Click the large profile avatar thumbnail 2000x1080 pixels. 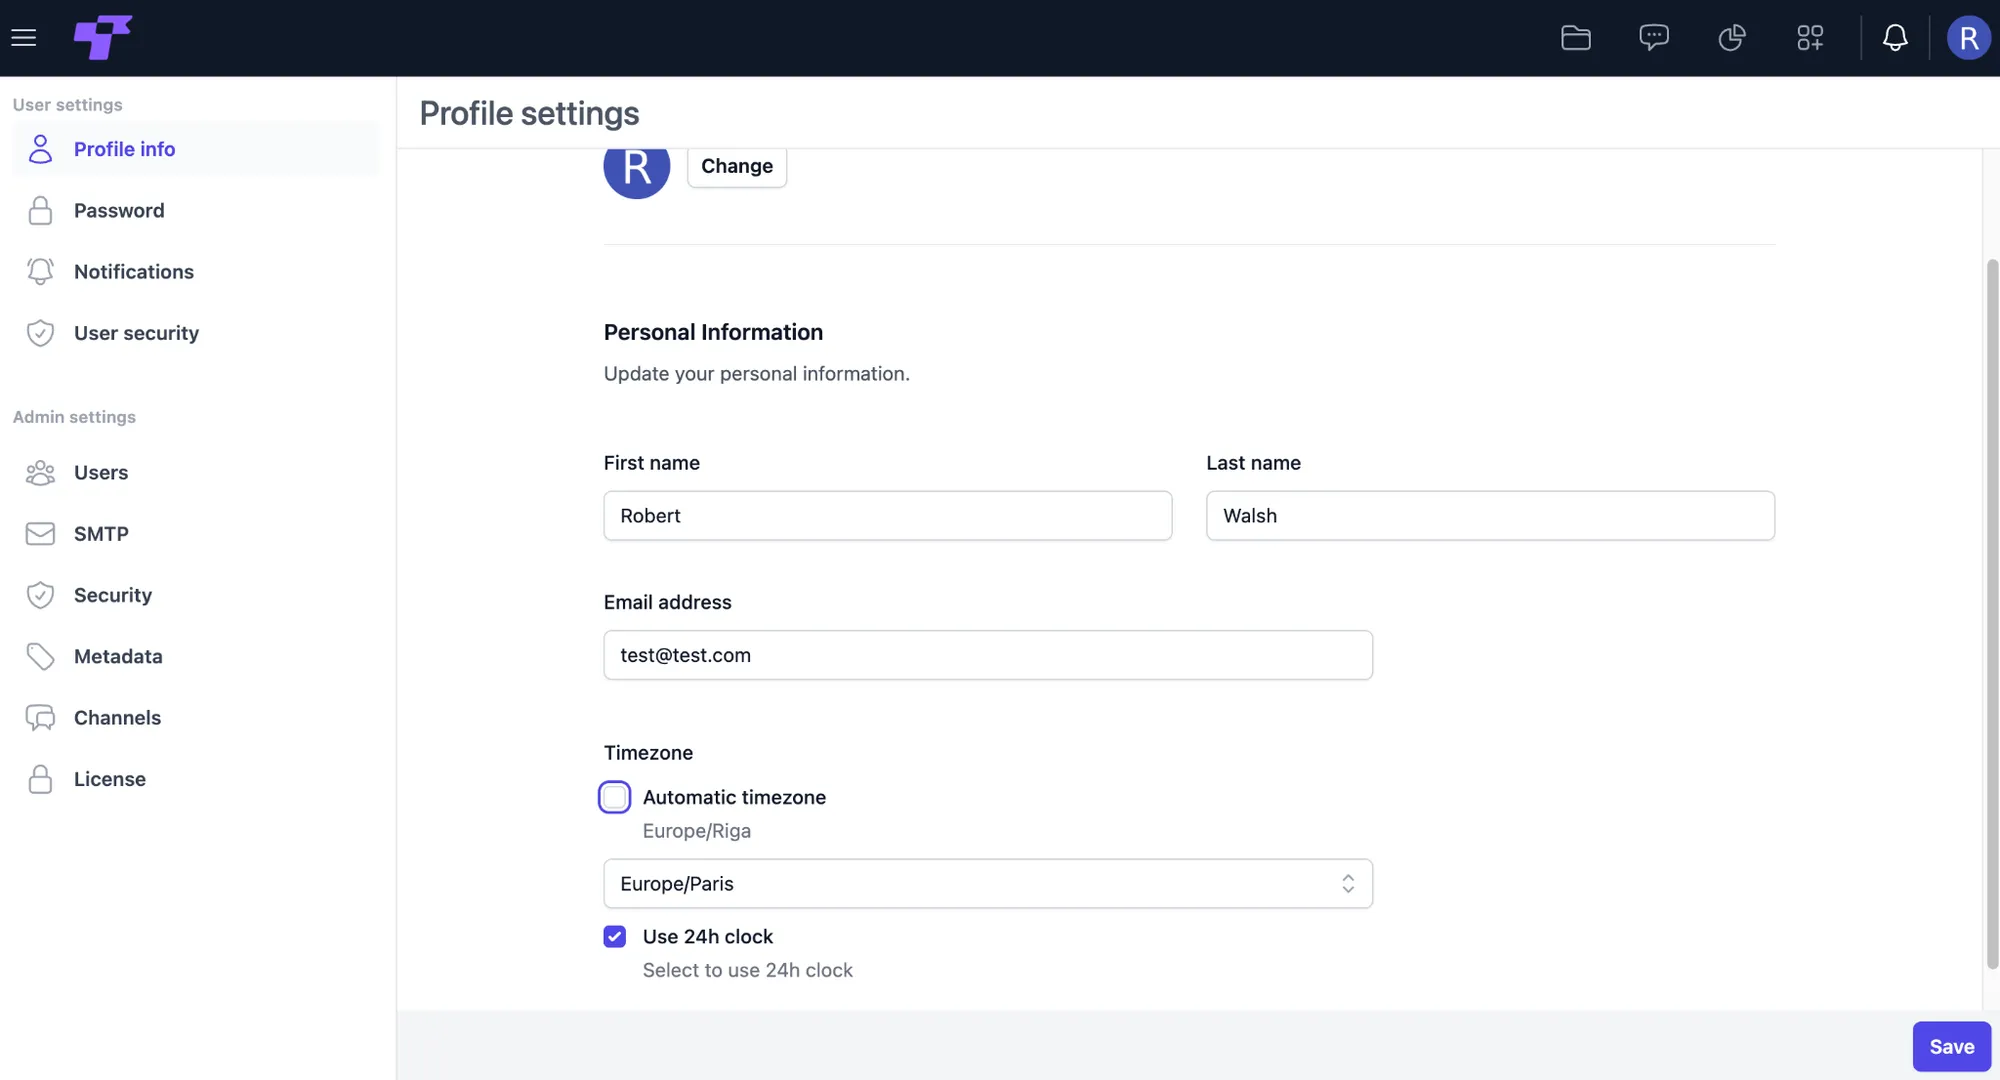[x=636, y=172]
